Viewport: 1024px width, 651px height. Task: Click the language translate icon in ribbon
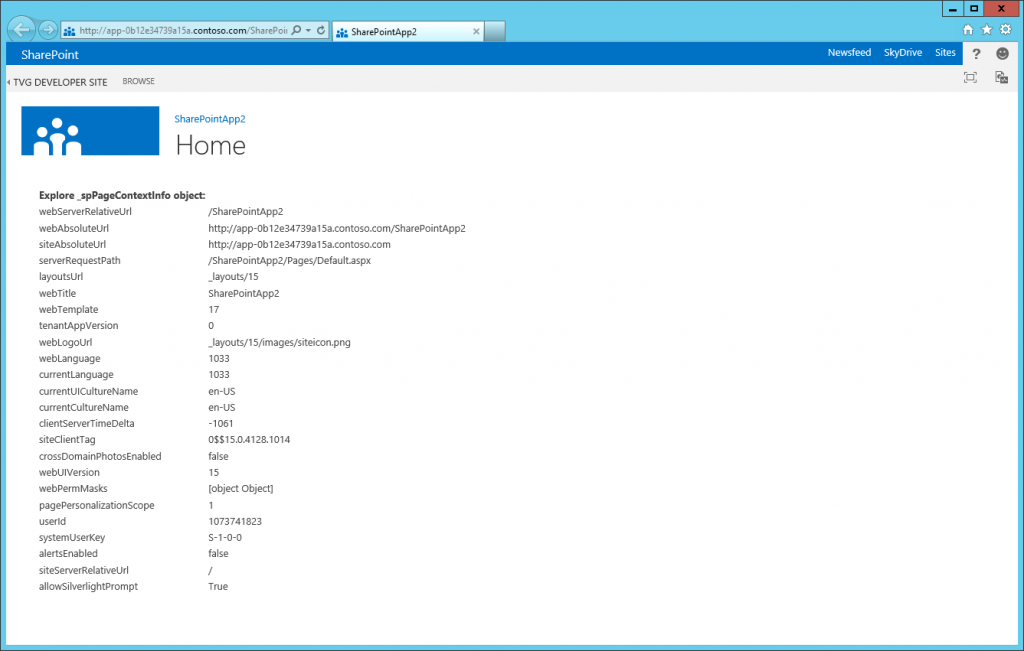point(1001,78)
